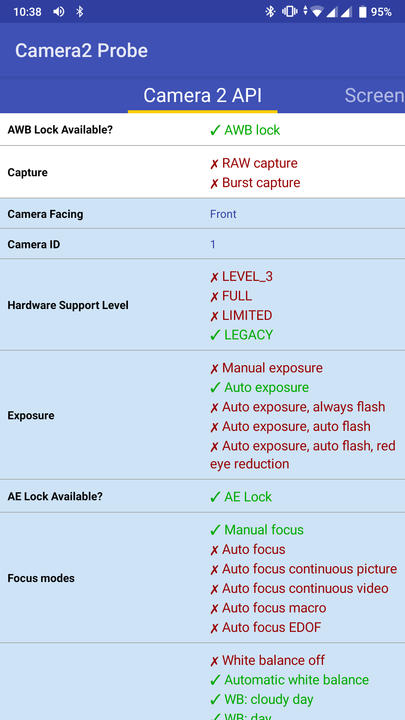This screenshot has height=720, width=405.
Task: Open the Screen tab
Action: [375, 96]
